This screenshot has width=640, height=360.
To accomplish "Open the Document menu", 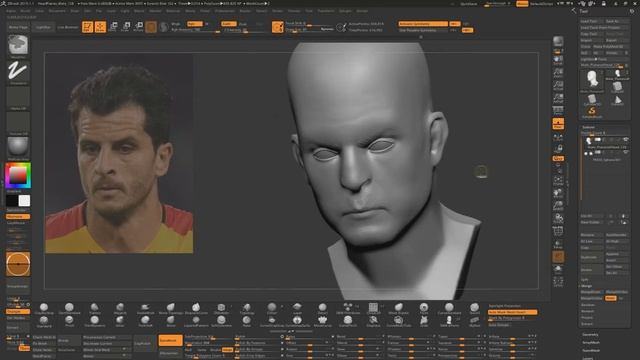I will click(x=57, y=11).
